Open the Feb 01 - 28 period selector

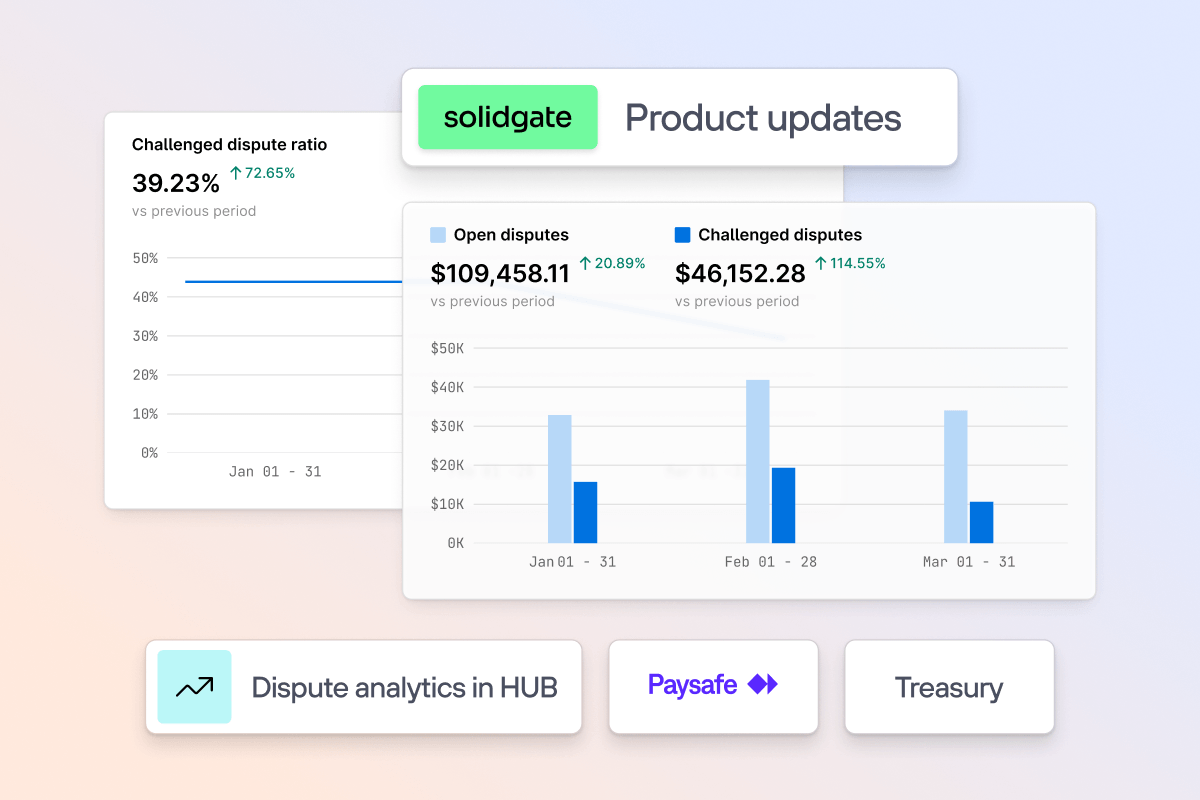771,562
